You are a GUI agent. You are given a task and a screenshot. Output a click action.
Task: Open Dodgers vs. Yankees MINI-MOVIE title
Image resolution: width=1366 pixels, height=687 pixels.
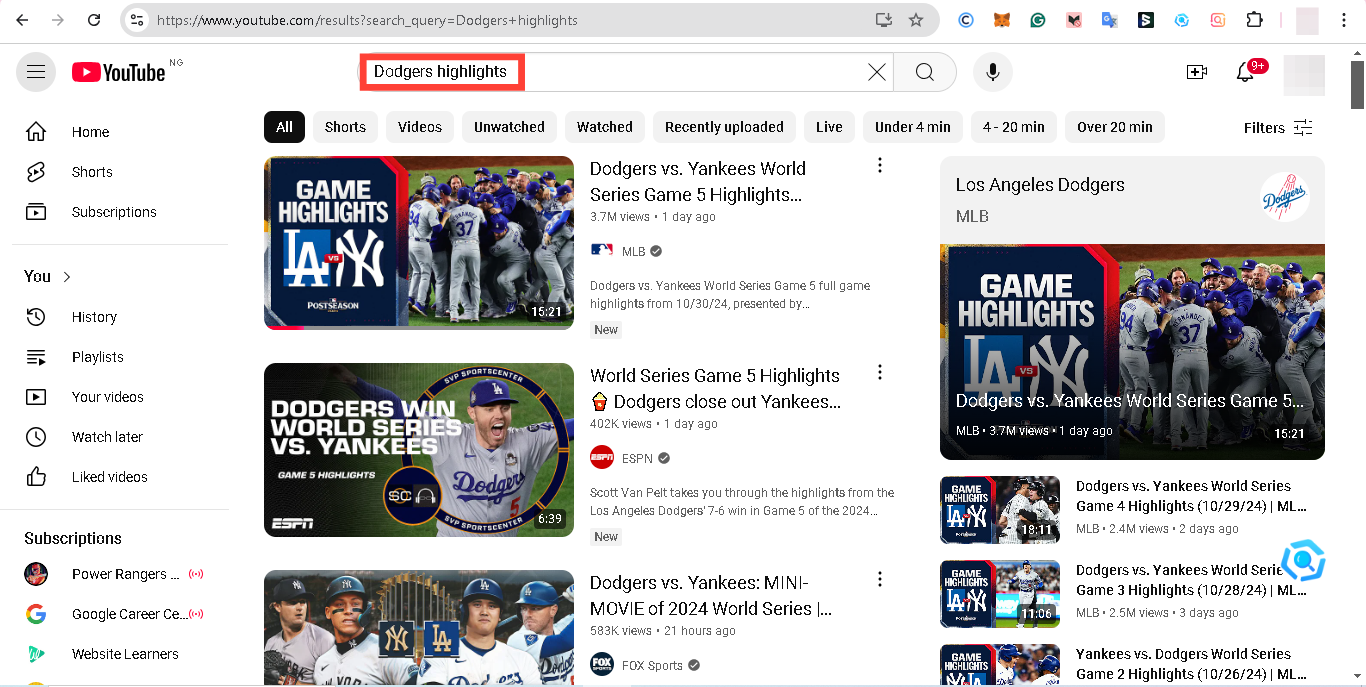(x=711, y=596)
